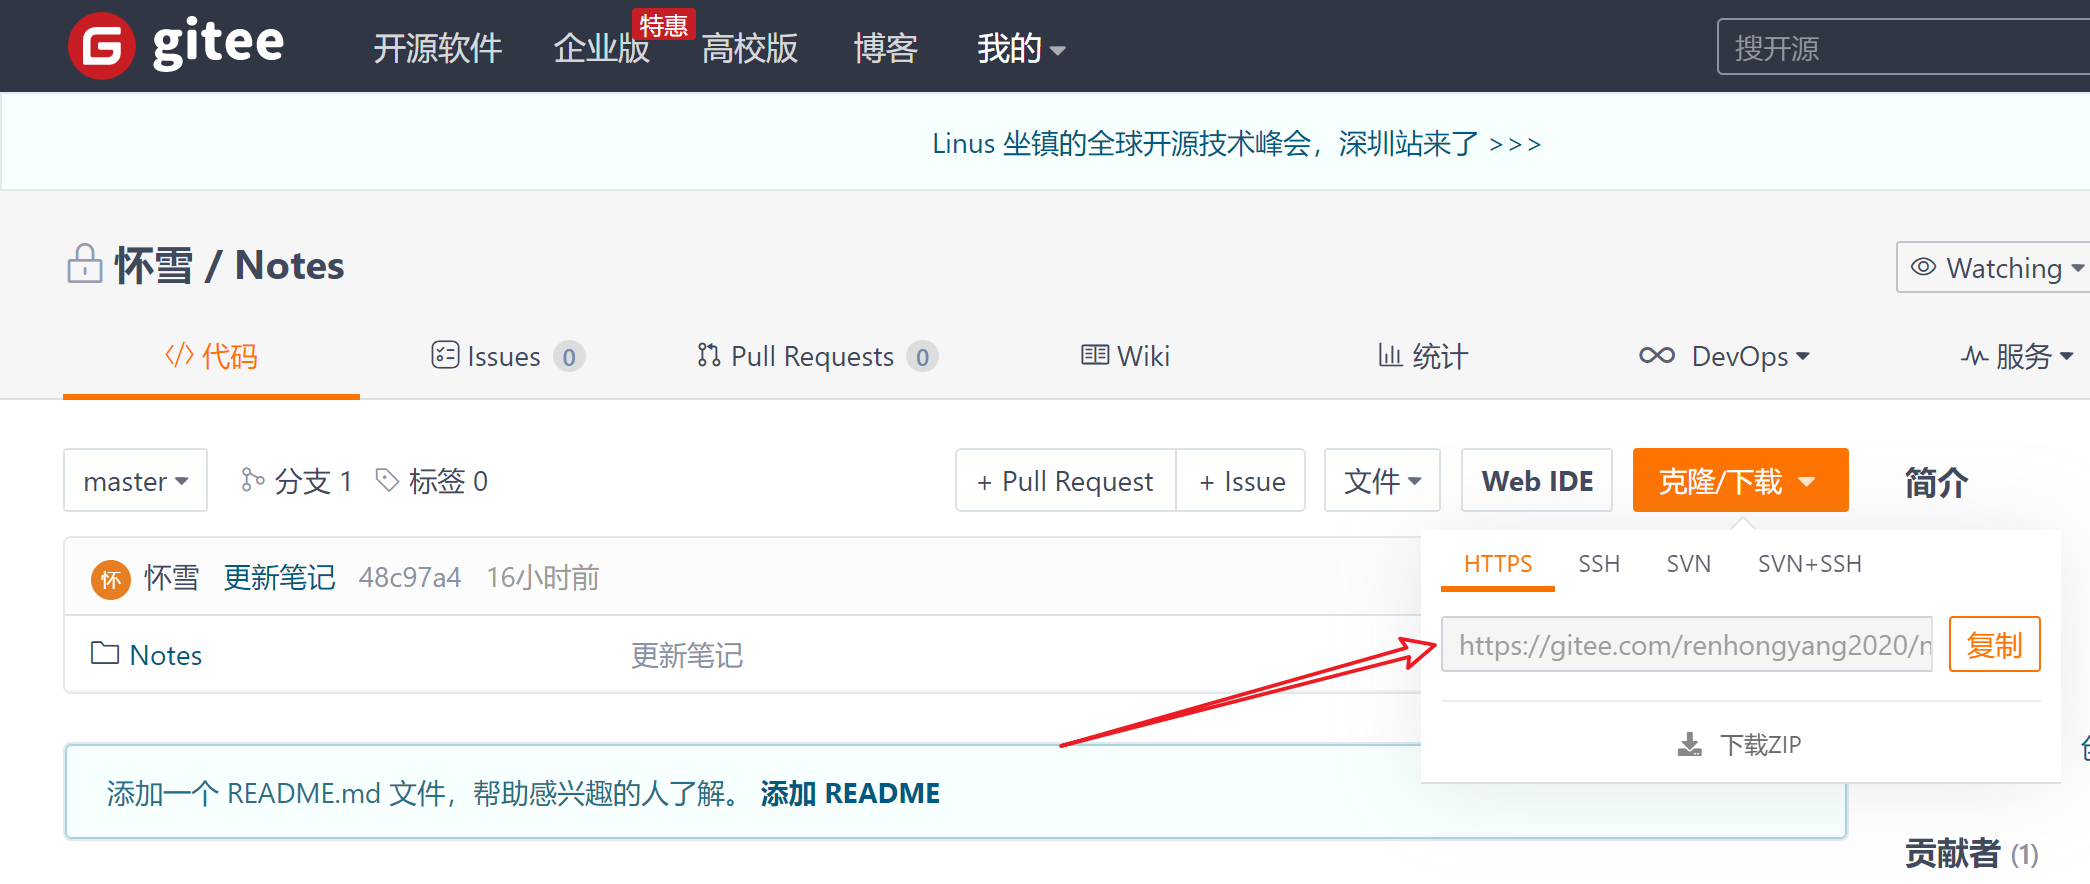Open the Notes folder link

point(166,655)
